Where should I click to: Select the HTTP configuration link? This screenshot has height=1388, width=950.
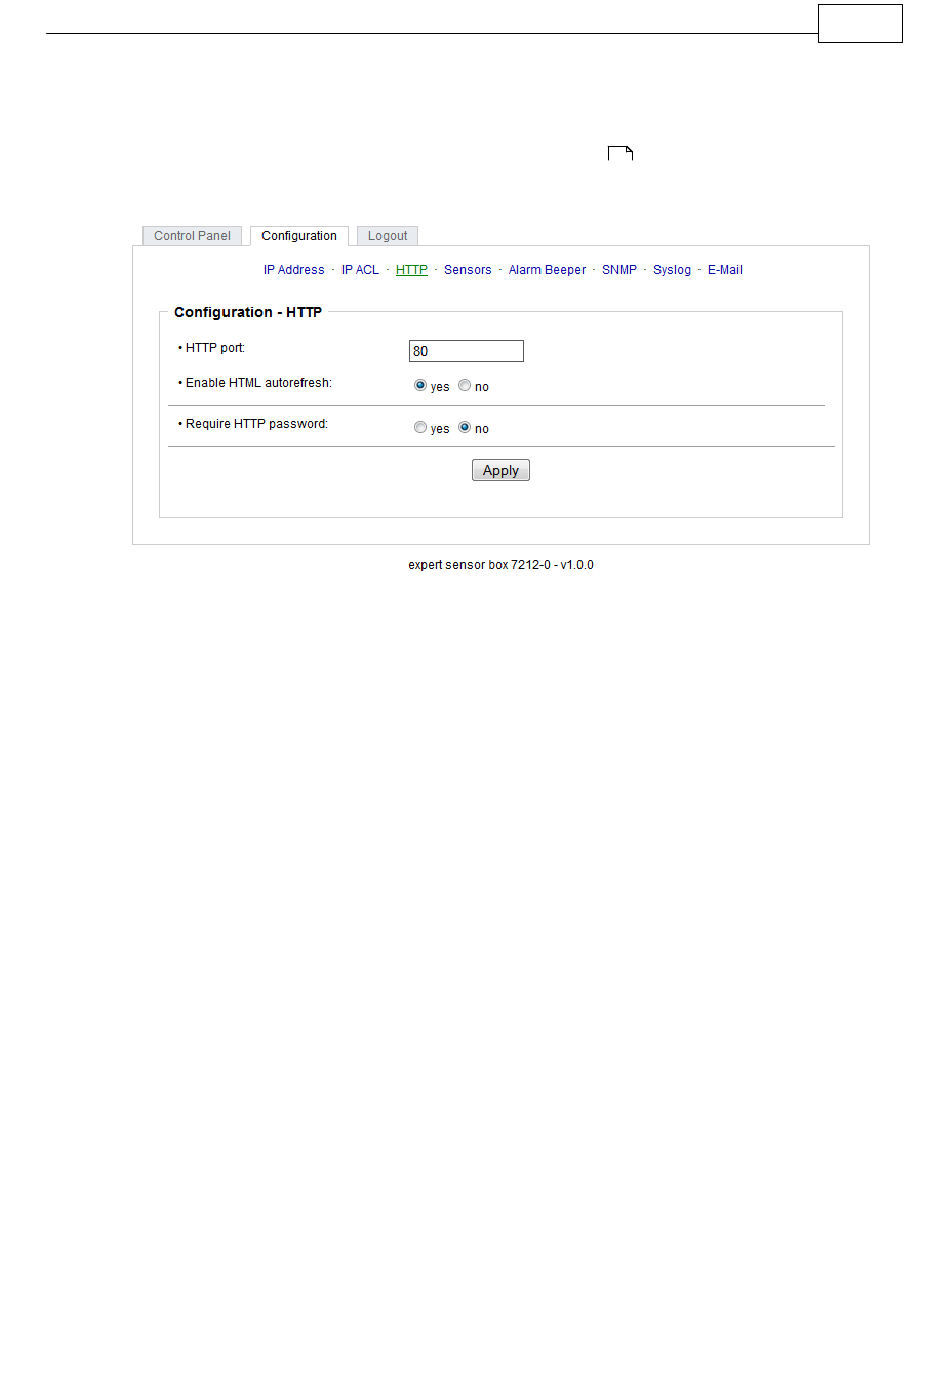point(412,270)
